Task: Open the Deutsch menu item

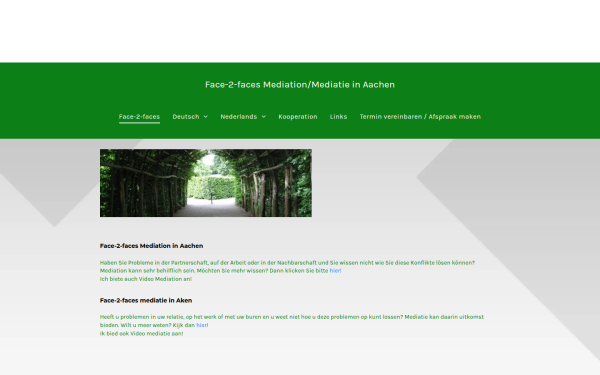Action: [186, 117]
